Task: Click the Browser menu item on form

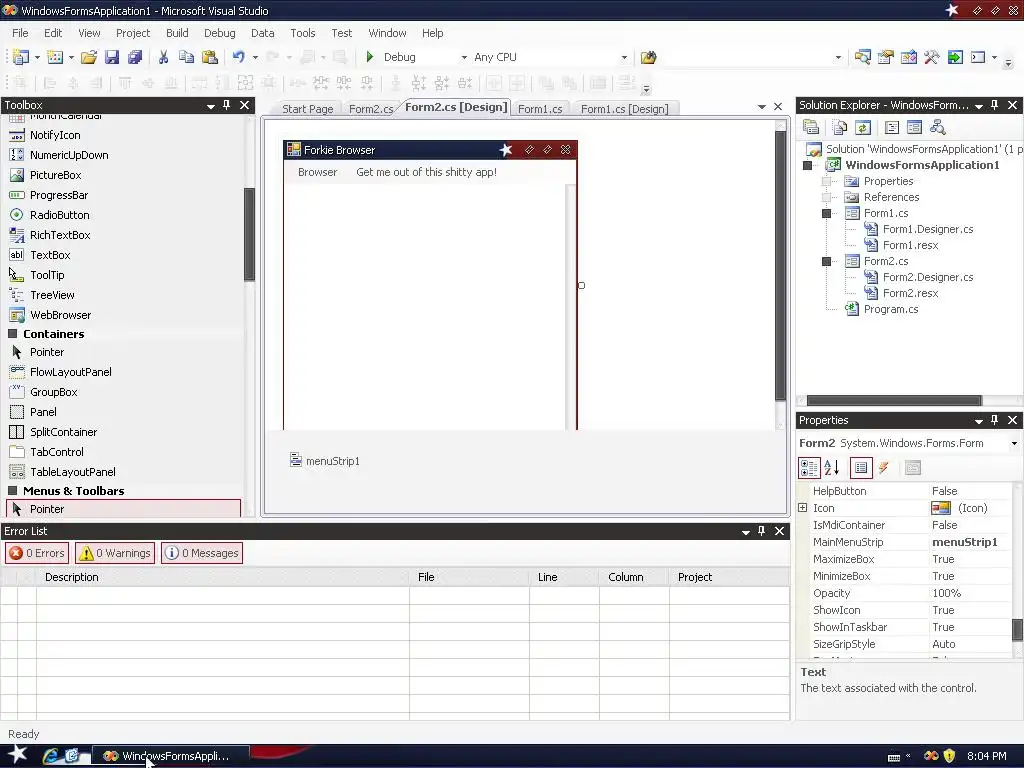Action: (317, 172)
